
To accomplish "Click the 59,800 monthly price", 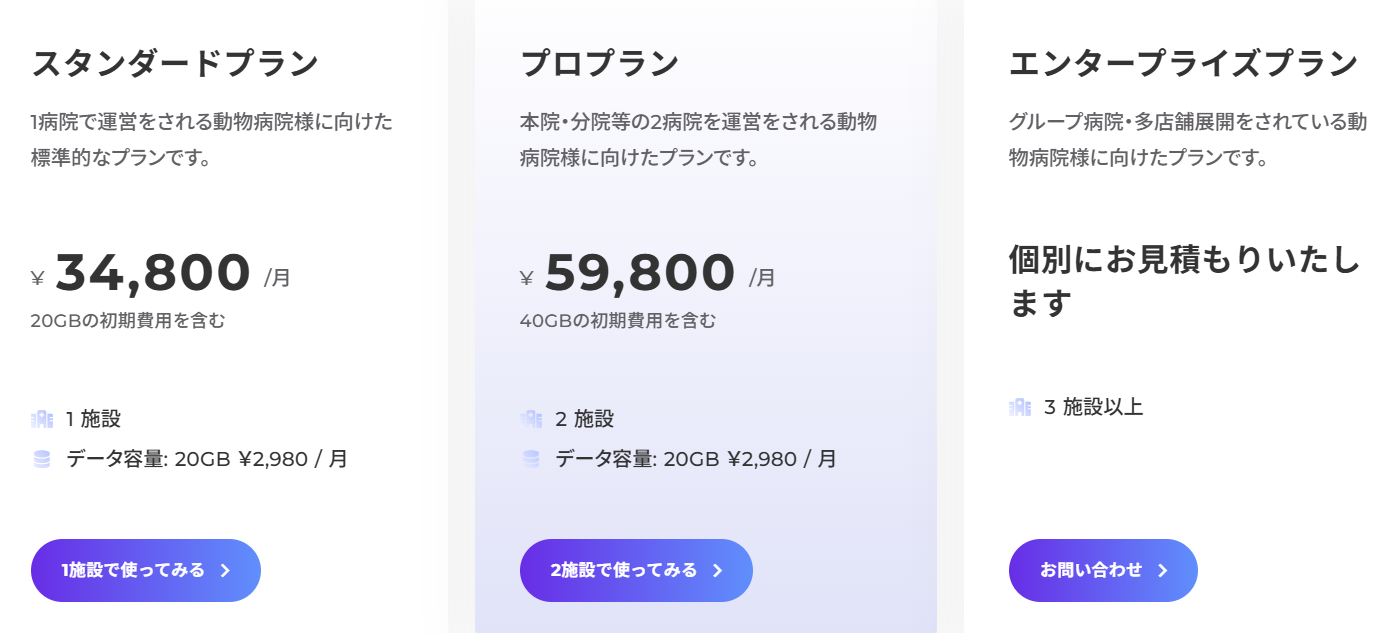I will click(640, 273).
